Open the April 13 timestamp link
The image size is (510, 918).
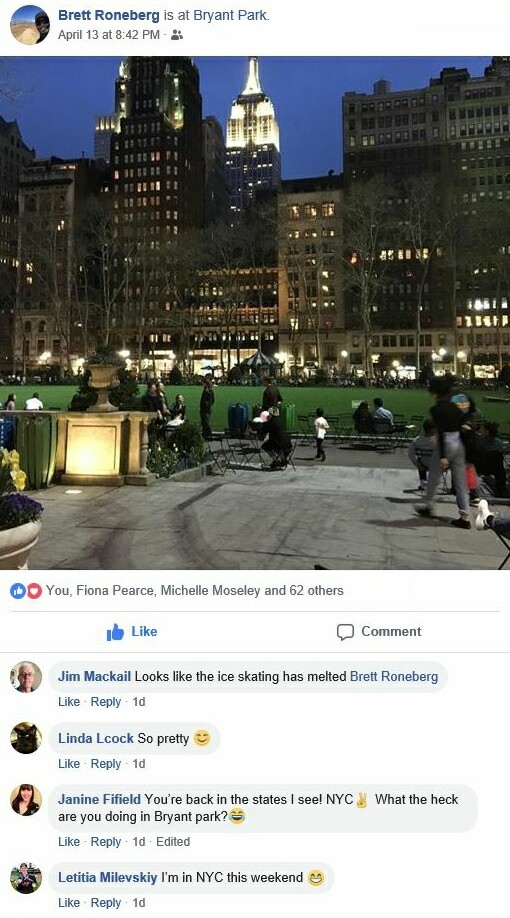(x=108, y=35)
